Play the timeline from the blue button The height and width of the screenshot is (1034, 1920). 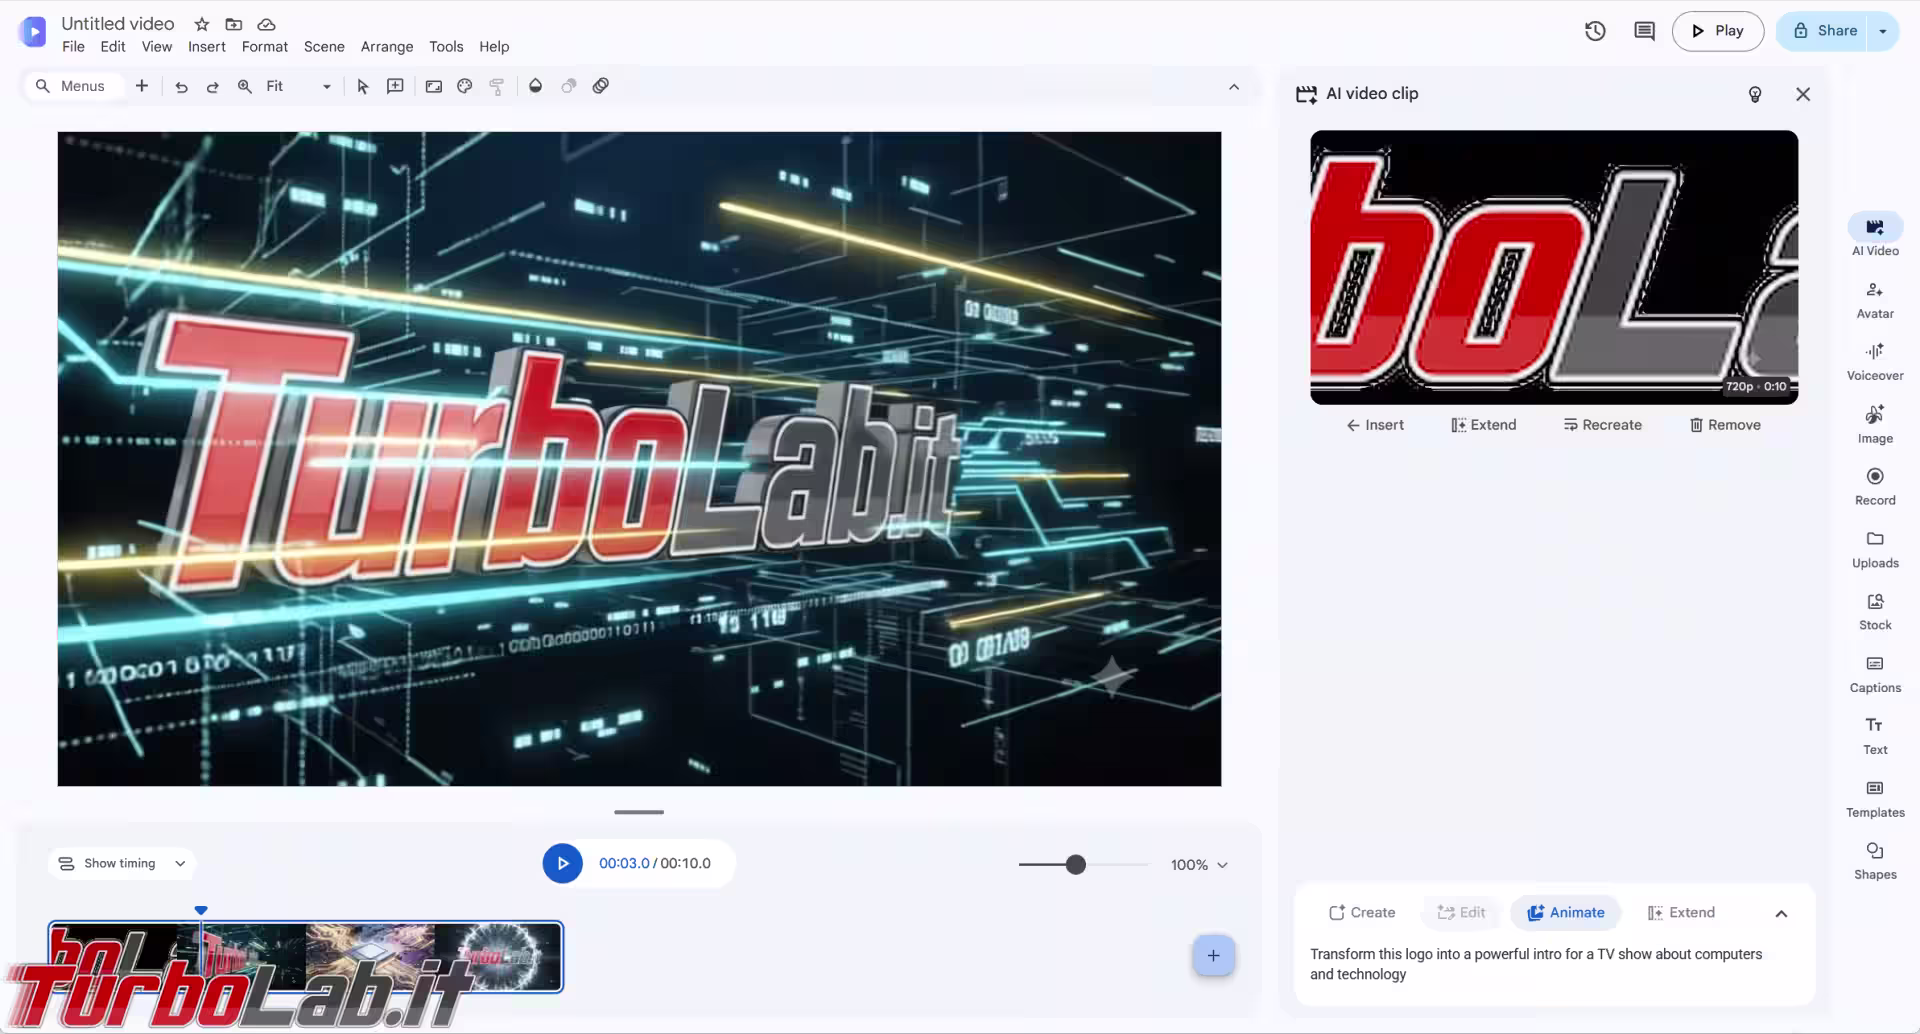point(563,864)
